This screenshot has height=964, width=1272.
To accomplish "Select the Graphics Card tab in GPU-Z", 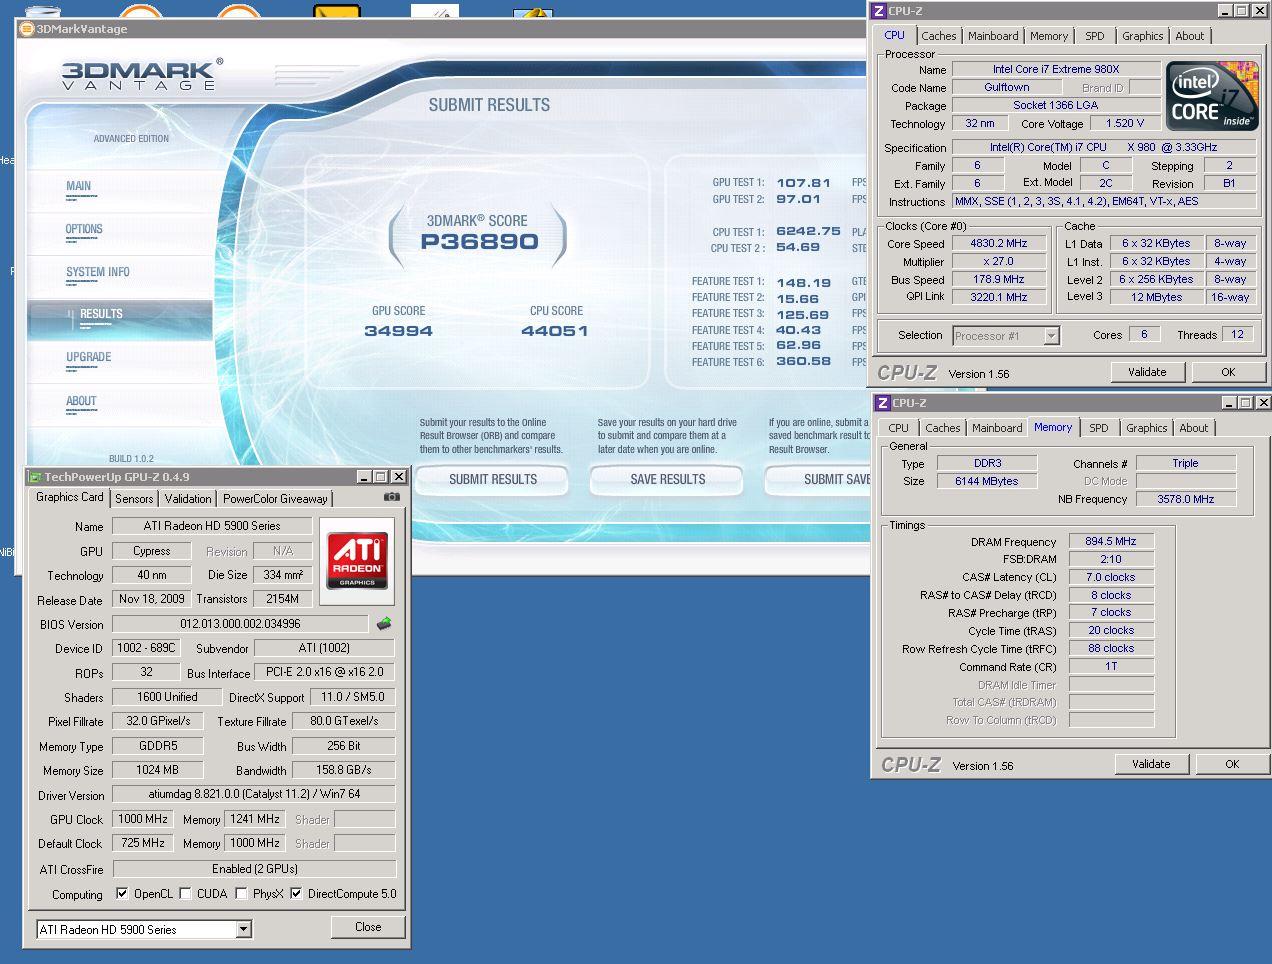I will click(x=70, y=497).
